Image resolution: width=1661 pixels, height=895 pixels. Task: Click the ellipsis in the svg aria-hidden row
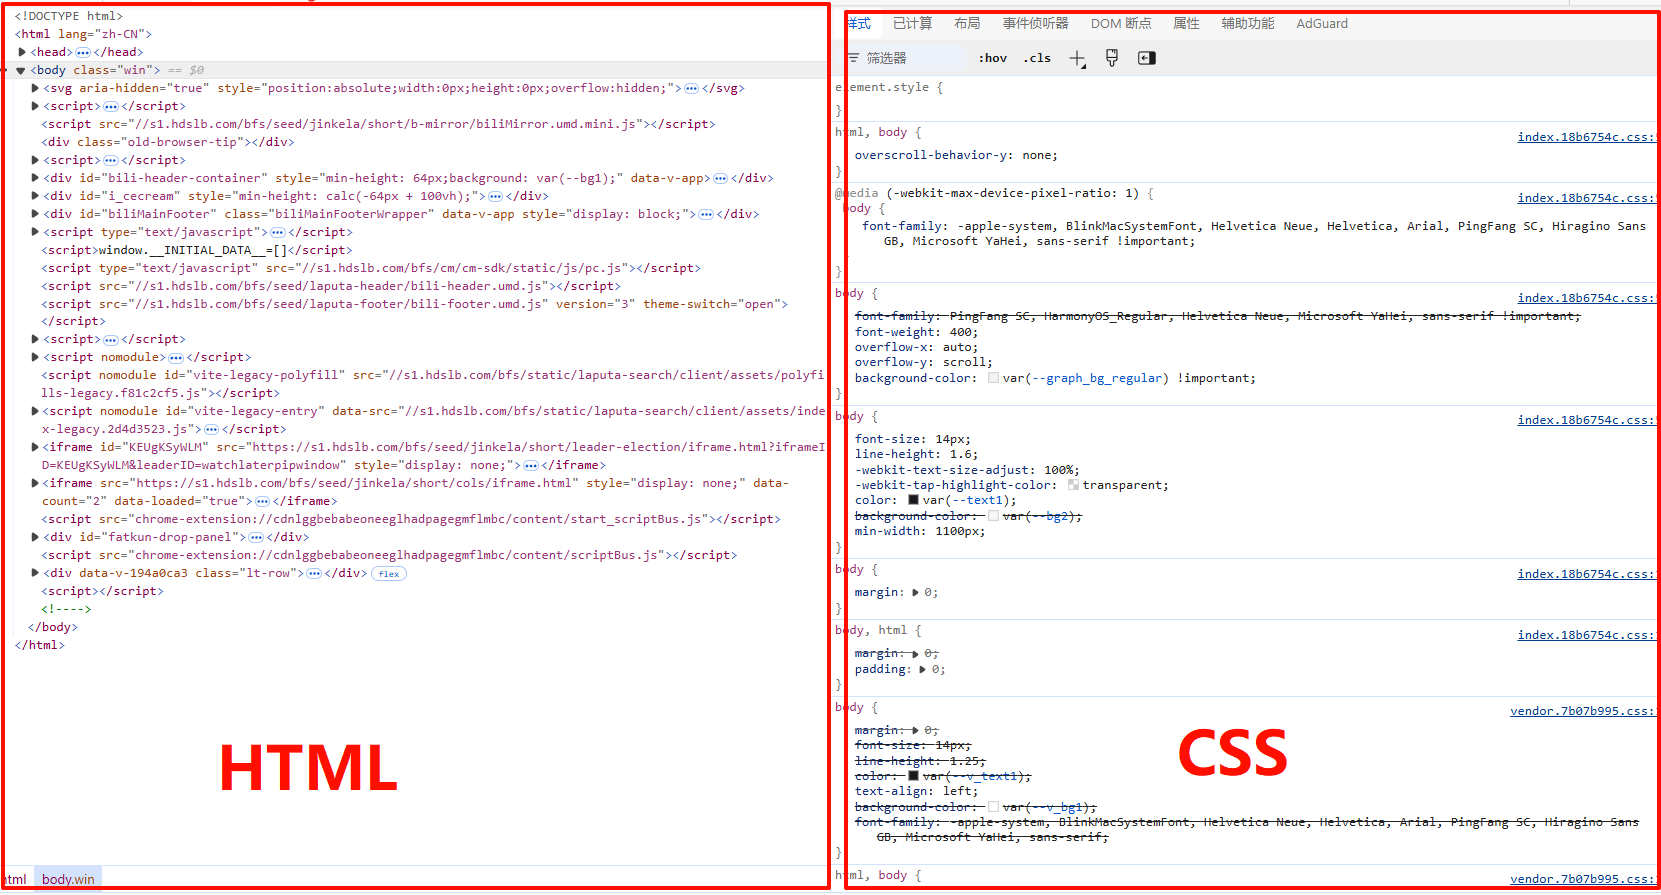pyautogui.click(x=691, y=88)
